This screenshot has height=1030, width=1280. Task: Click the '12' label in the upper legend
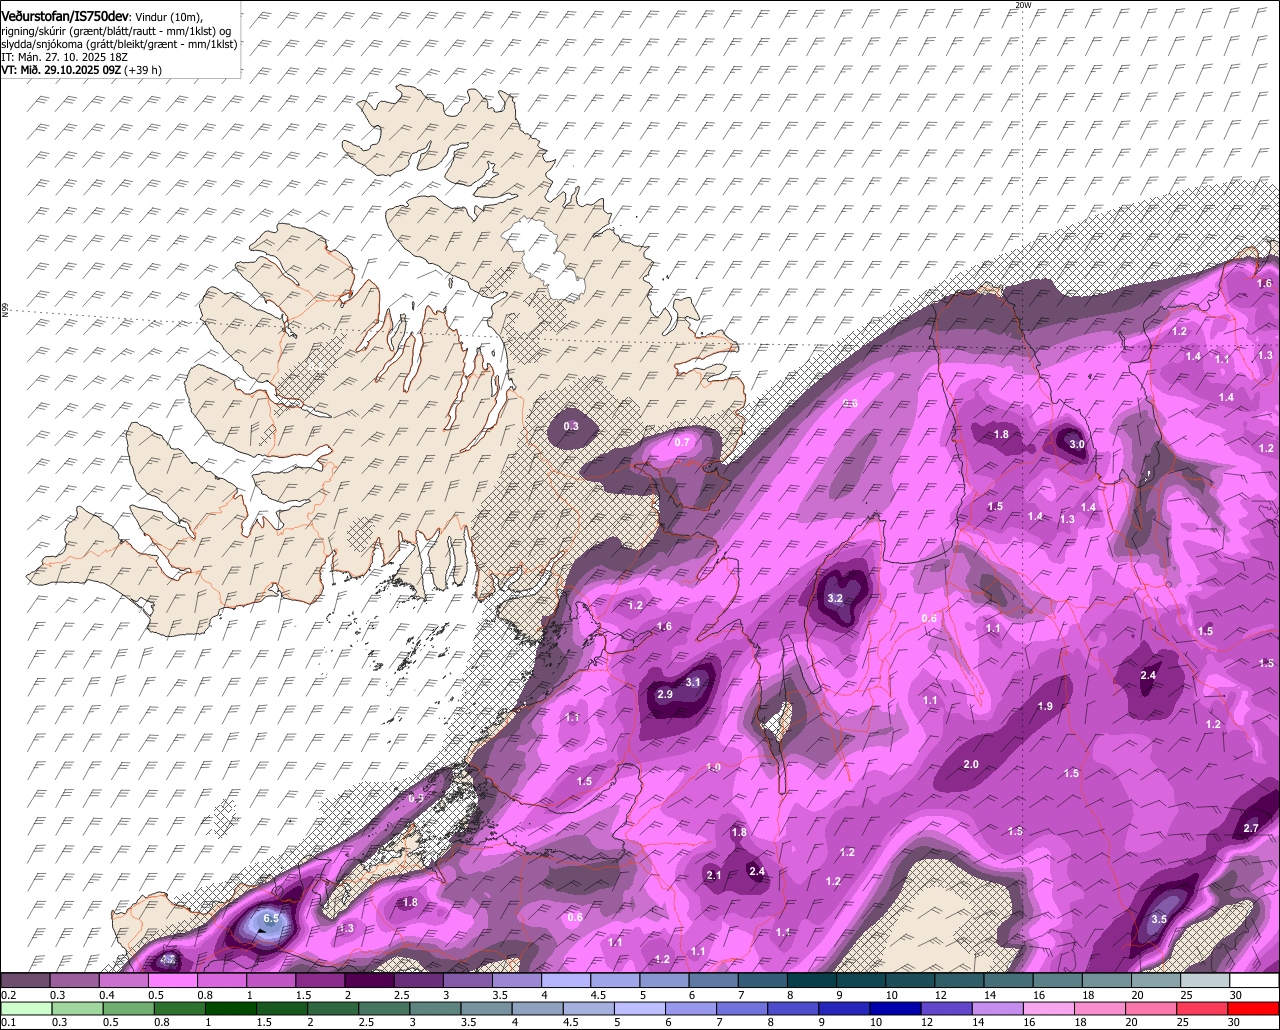point(941,995)
